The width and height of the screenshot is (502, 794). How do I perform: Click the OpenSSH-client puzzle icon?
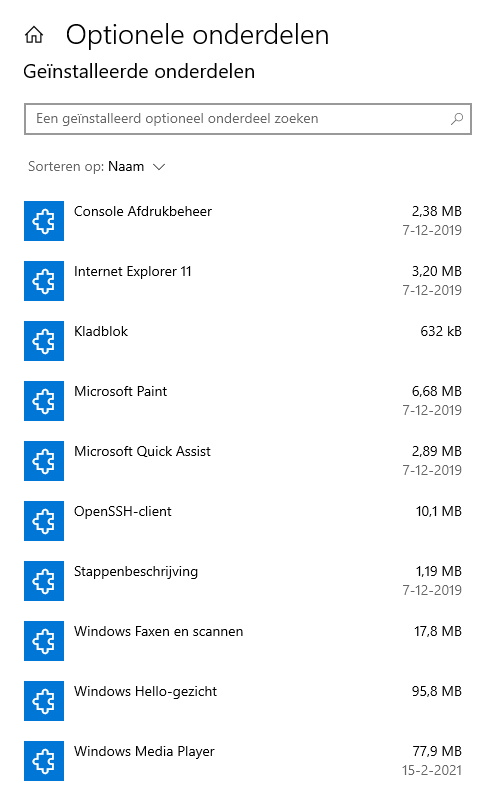click(x=44, y=521)
